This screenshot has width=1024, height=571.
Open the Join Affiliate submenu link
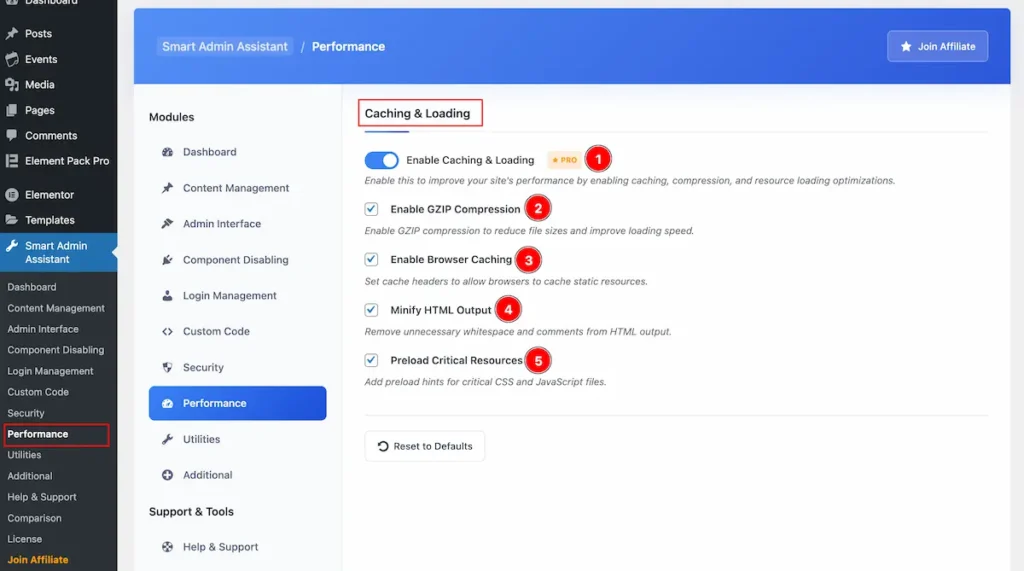click(x=38, y=559)
